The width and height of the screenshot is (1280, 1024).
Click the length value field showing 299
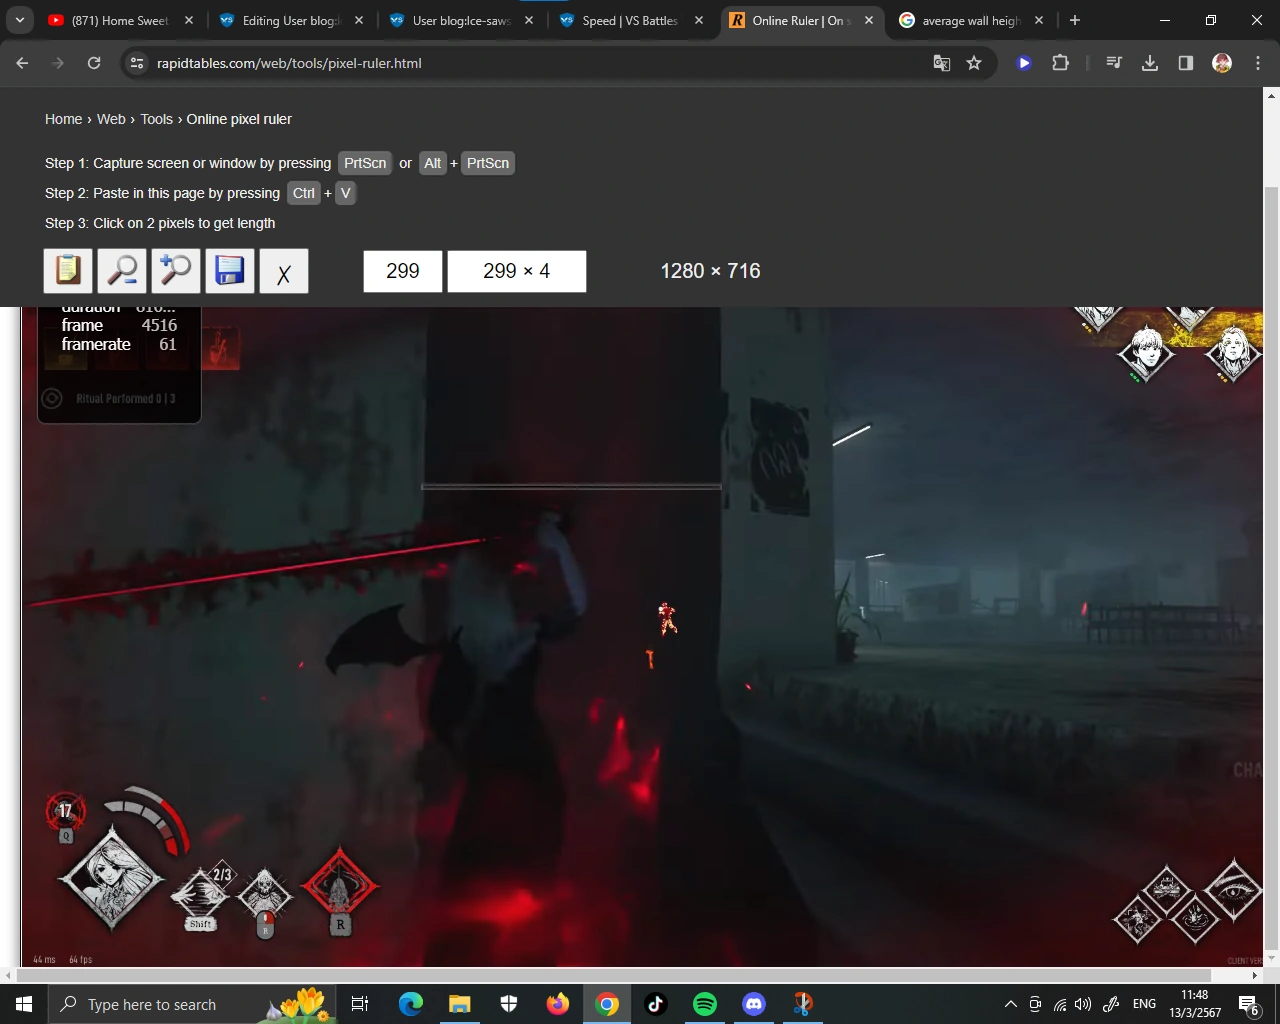(x=403, y=271)
